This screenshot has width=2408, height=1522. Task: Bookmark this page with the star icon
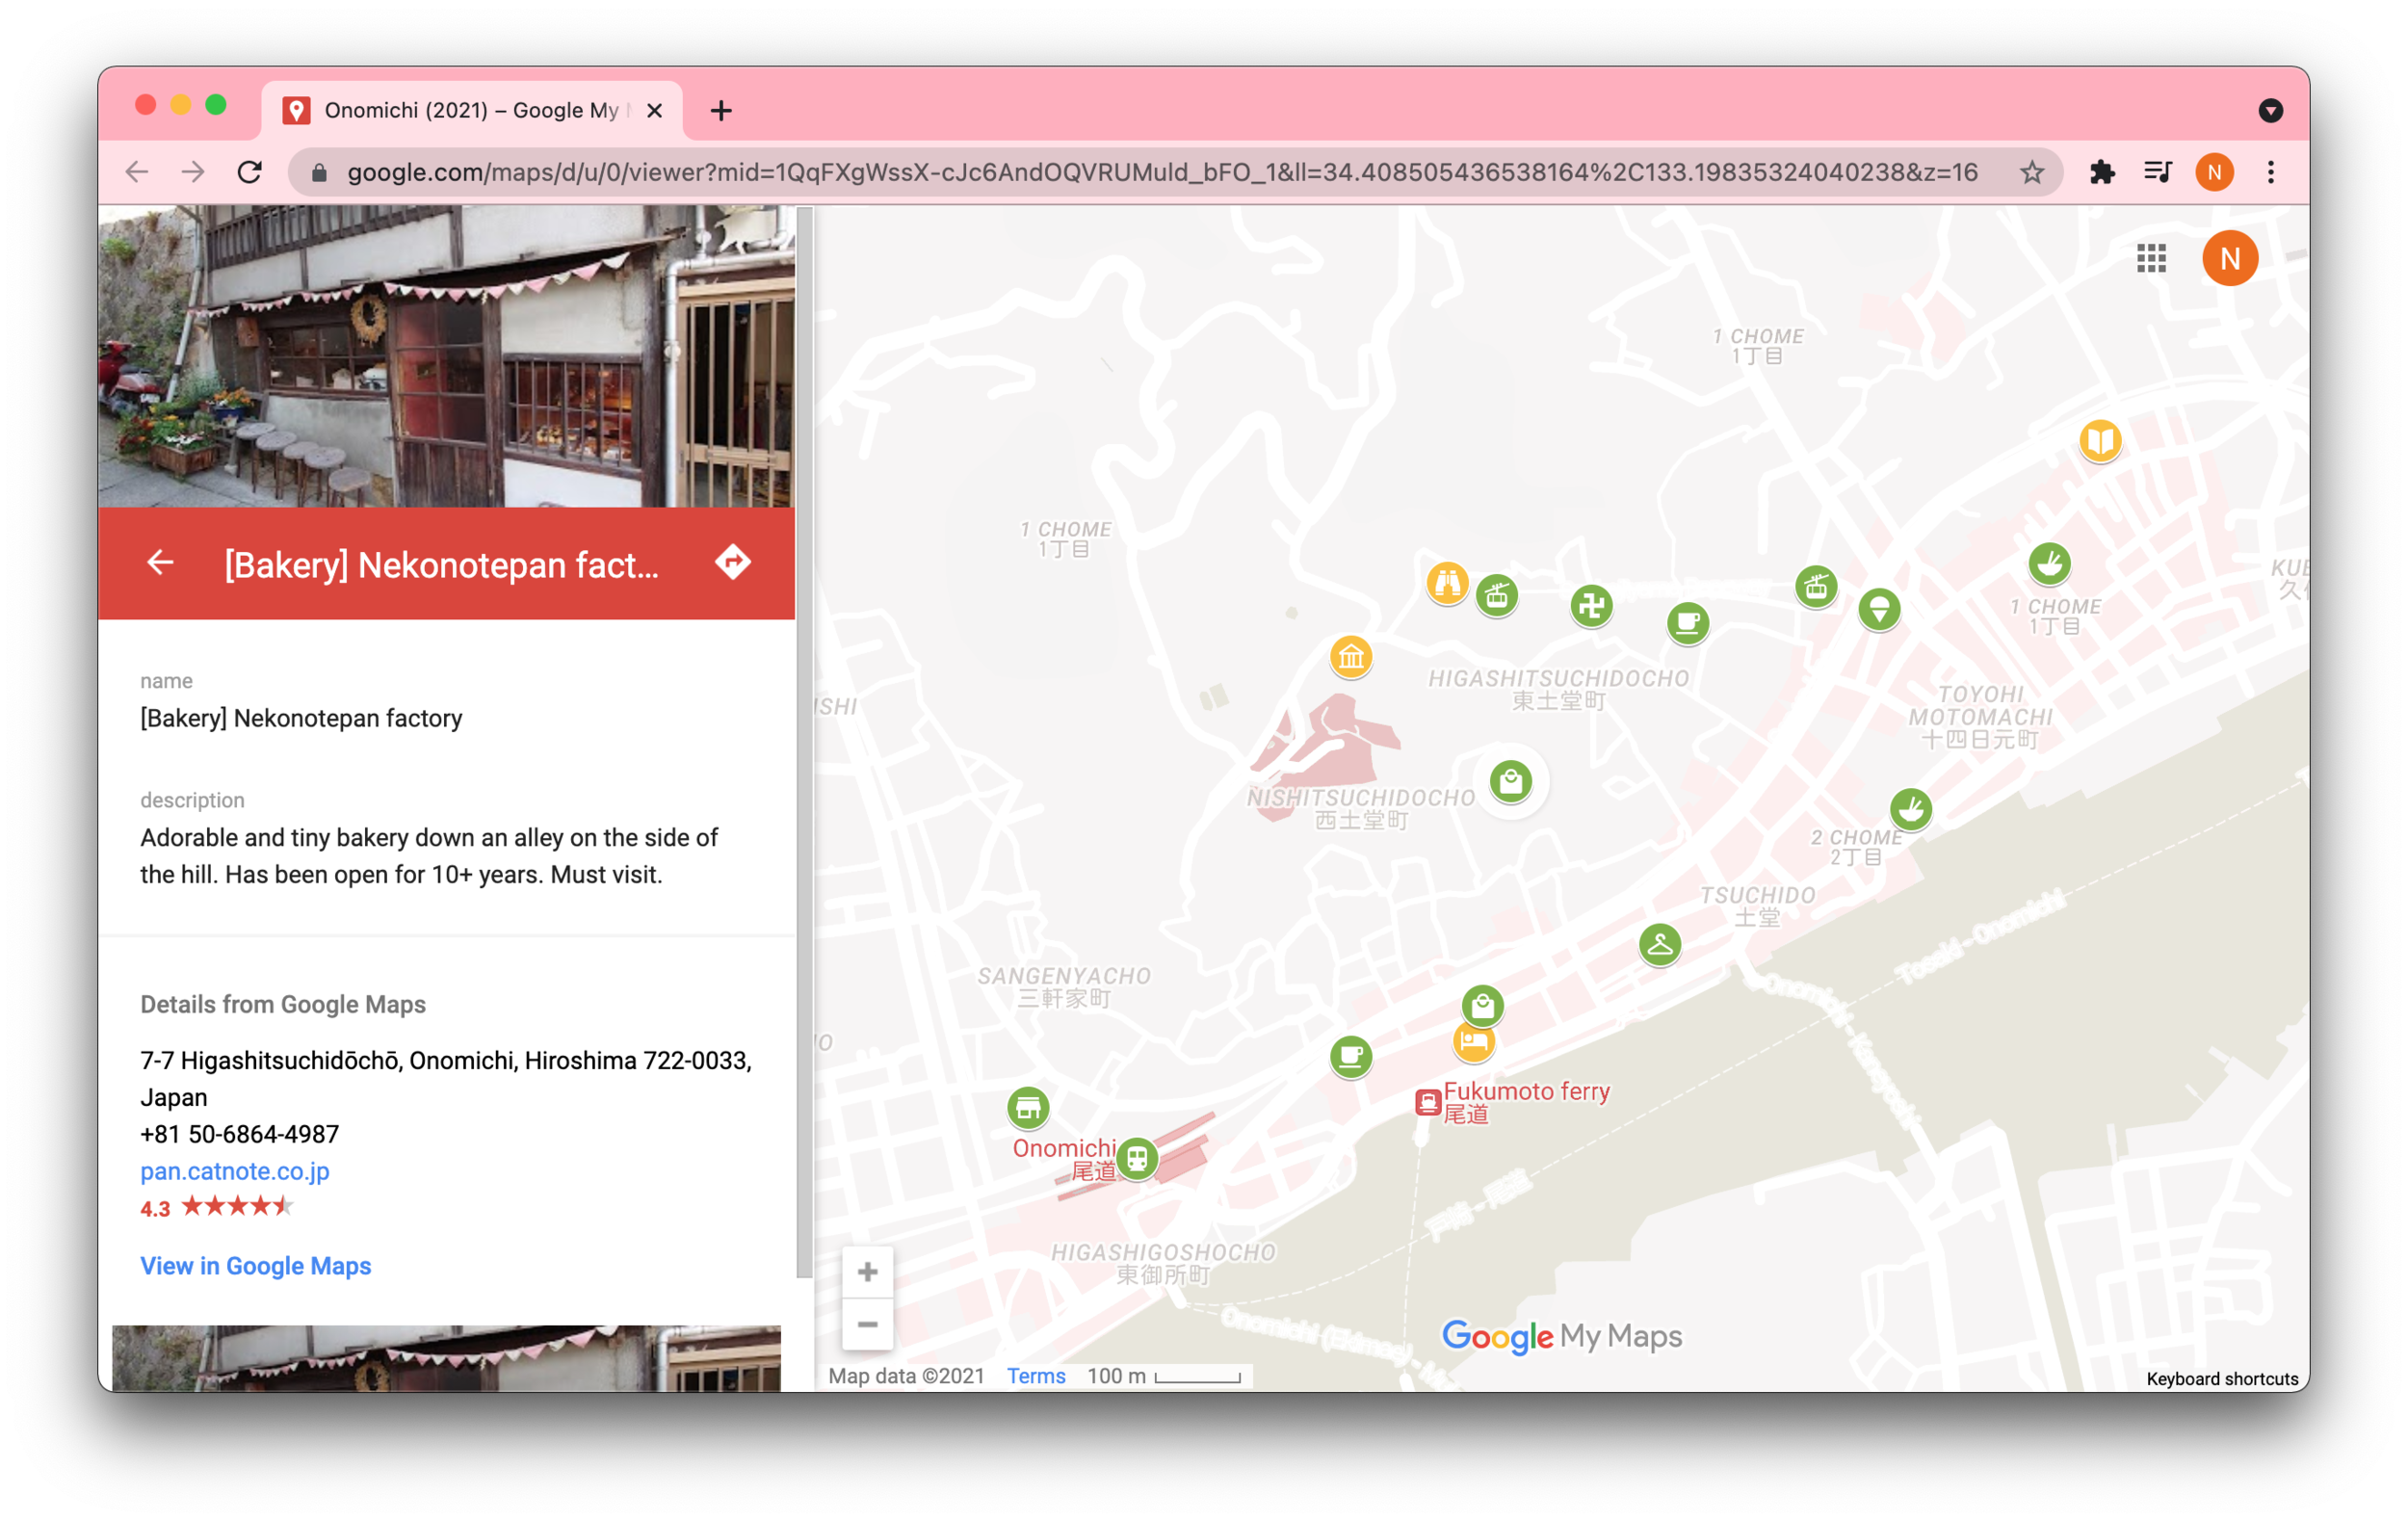click(x=2031, y=172)
